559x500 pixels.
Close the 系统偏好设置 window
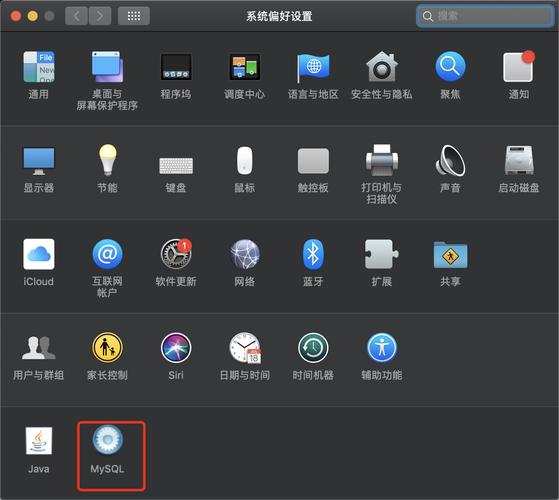[x=16, y=16]
